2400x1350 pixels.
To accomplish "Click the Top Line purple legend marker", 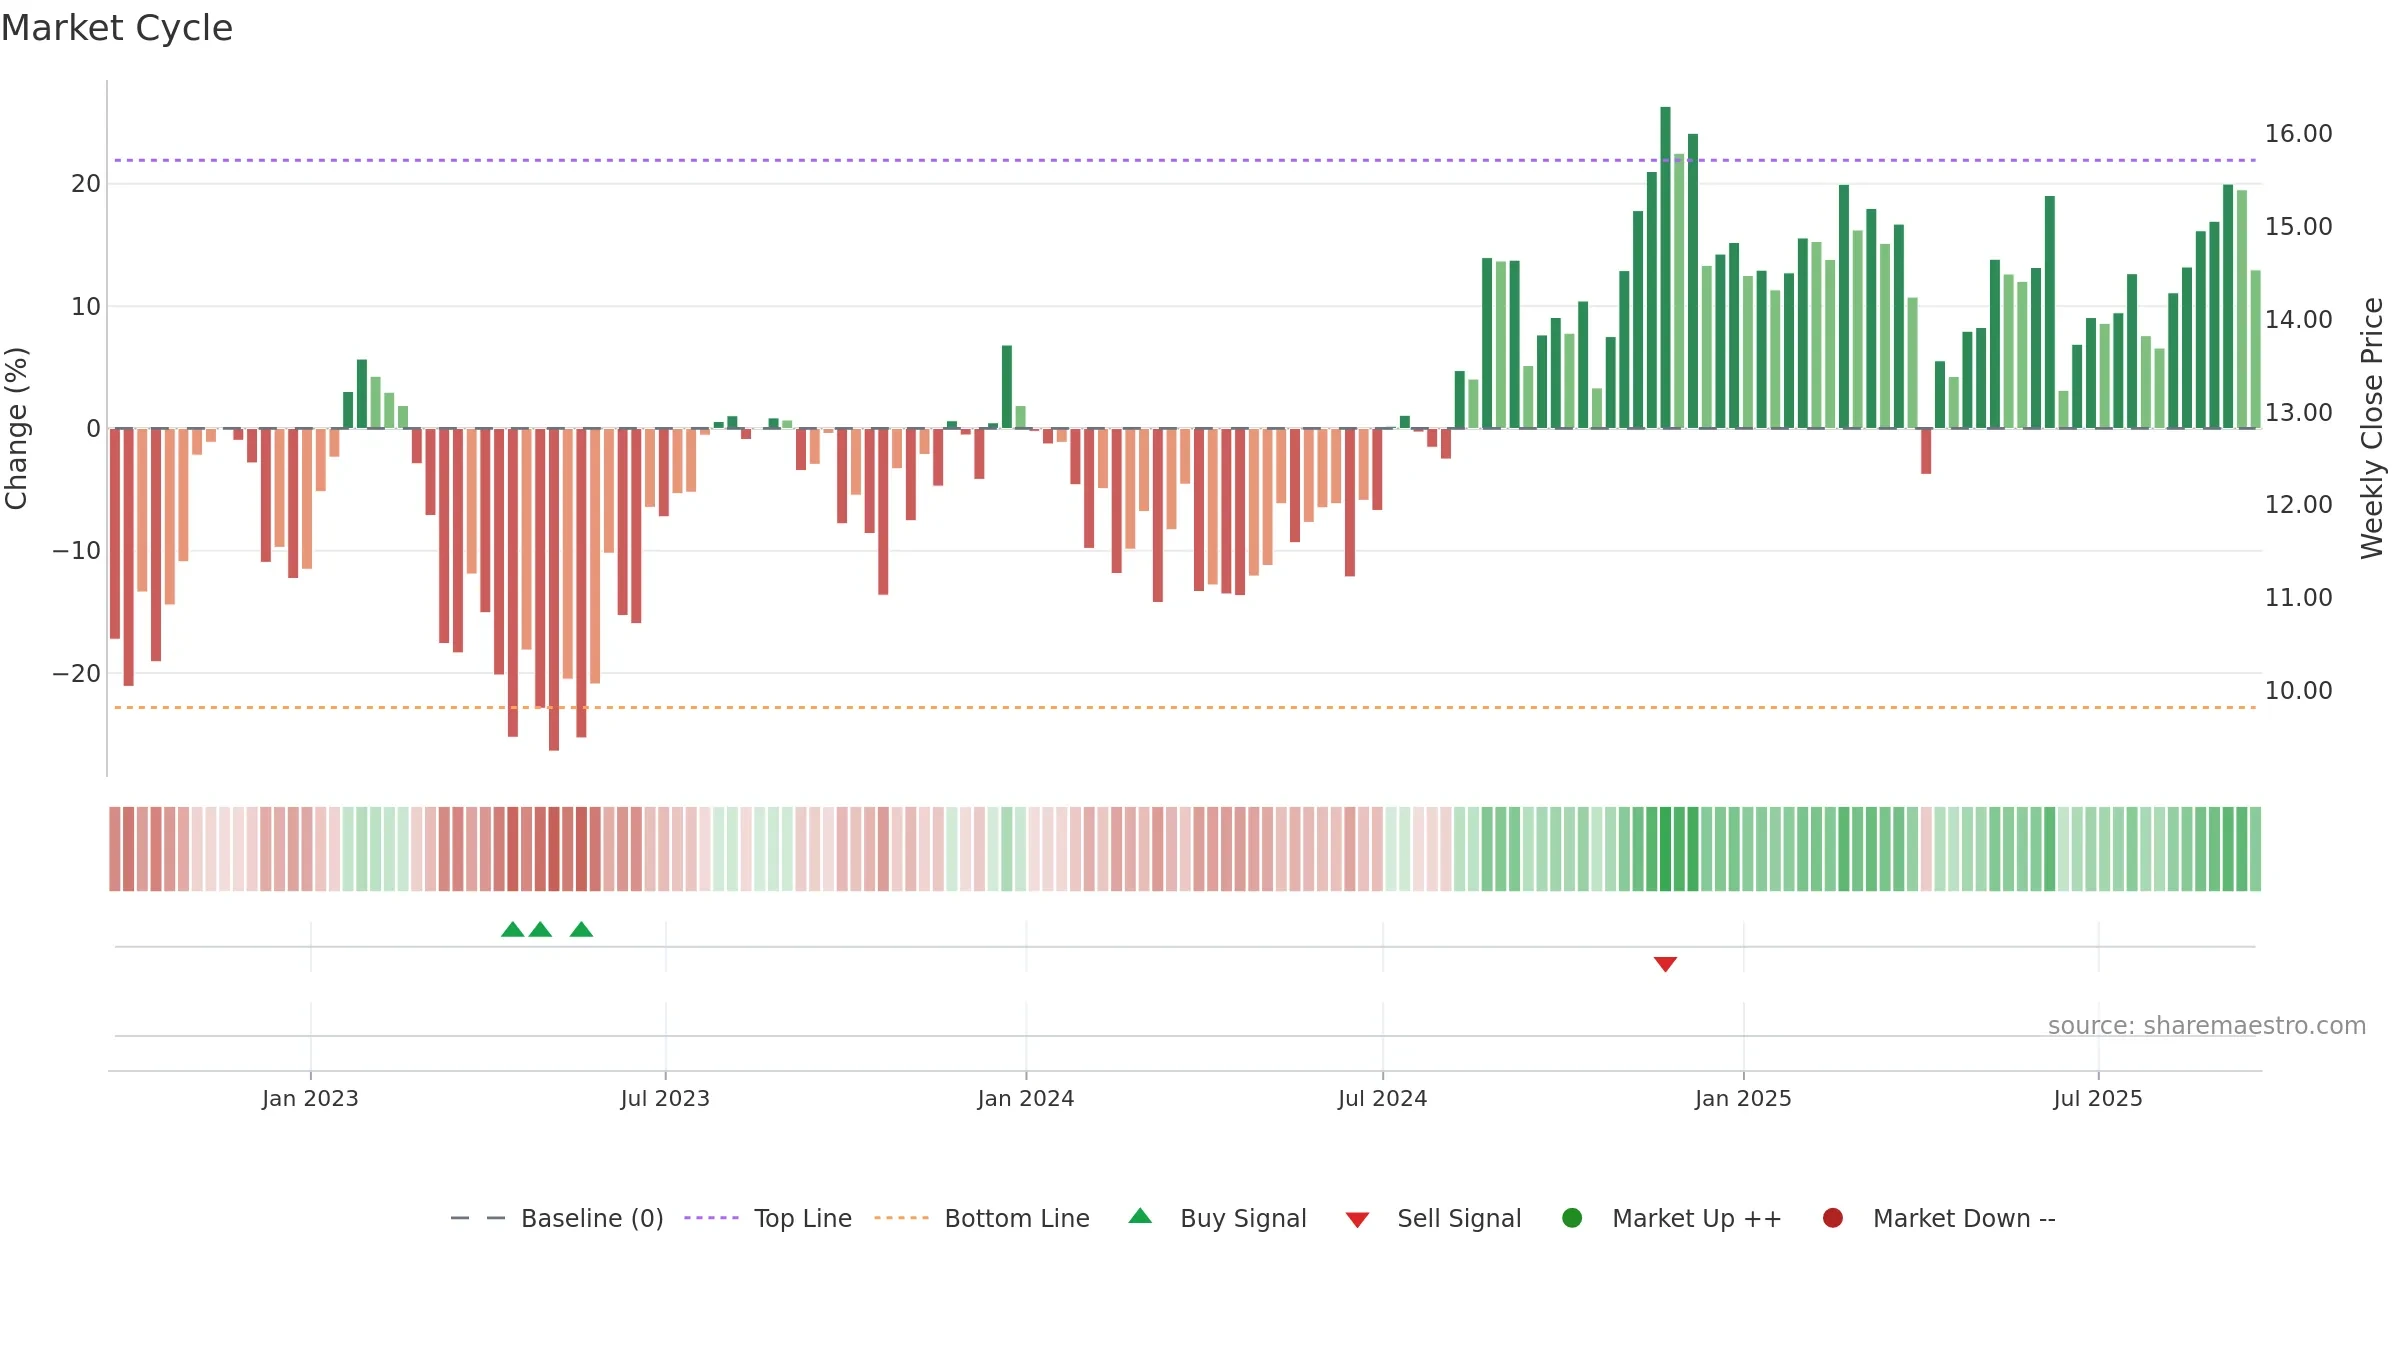I will tap(711, 1218).
